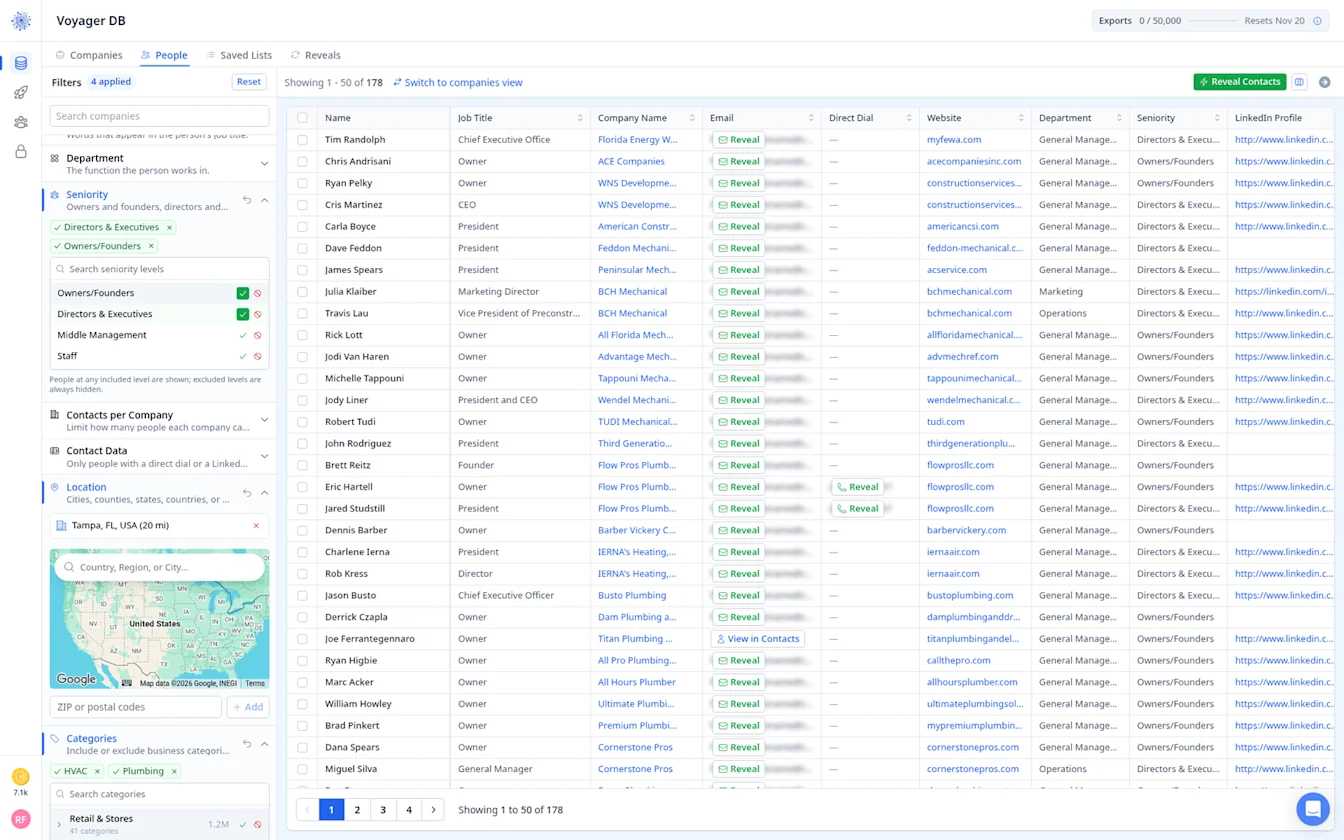Go to the Reveals tab
Viewport: 1344px width, 840px height.
315,55
